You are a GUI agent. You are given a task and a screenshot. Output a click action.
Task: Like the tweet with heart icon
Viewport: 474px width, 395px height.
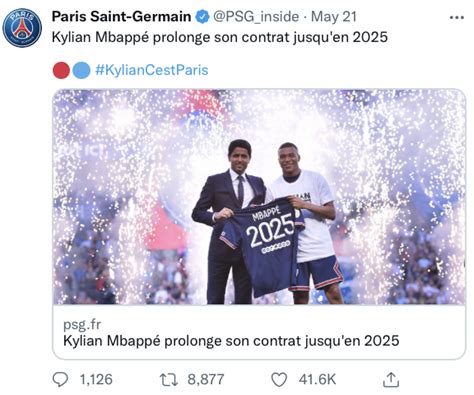click(x=279, y=380)
